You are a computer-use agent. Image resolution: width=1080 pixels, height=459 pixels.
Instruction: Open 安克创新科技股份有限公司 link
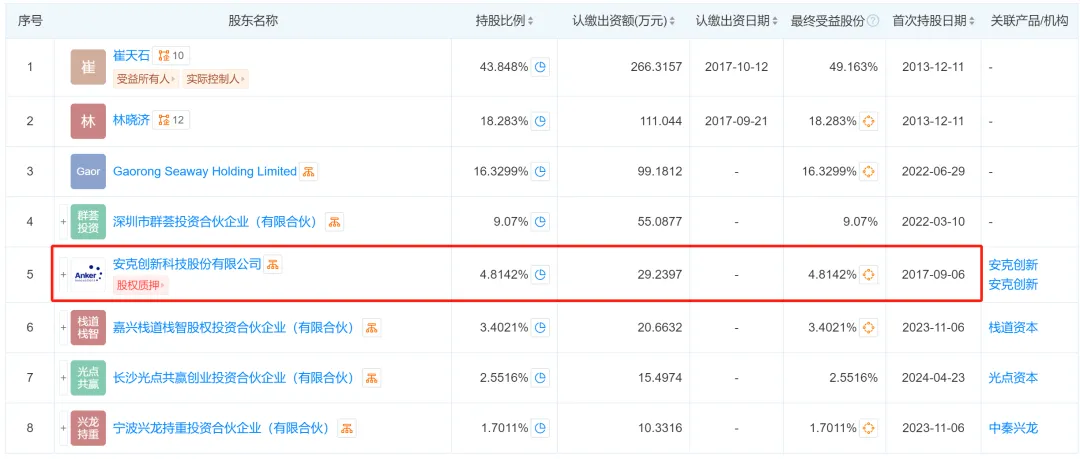coord(187,263)
